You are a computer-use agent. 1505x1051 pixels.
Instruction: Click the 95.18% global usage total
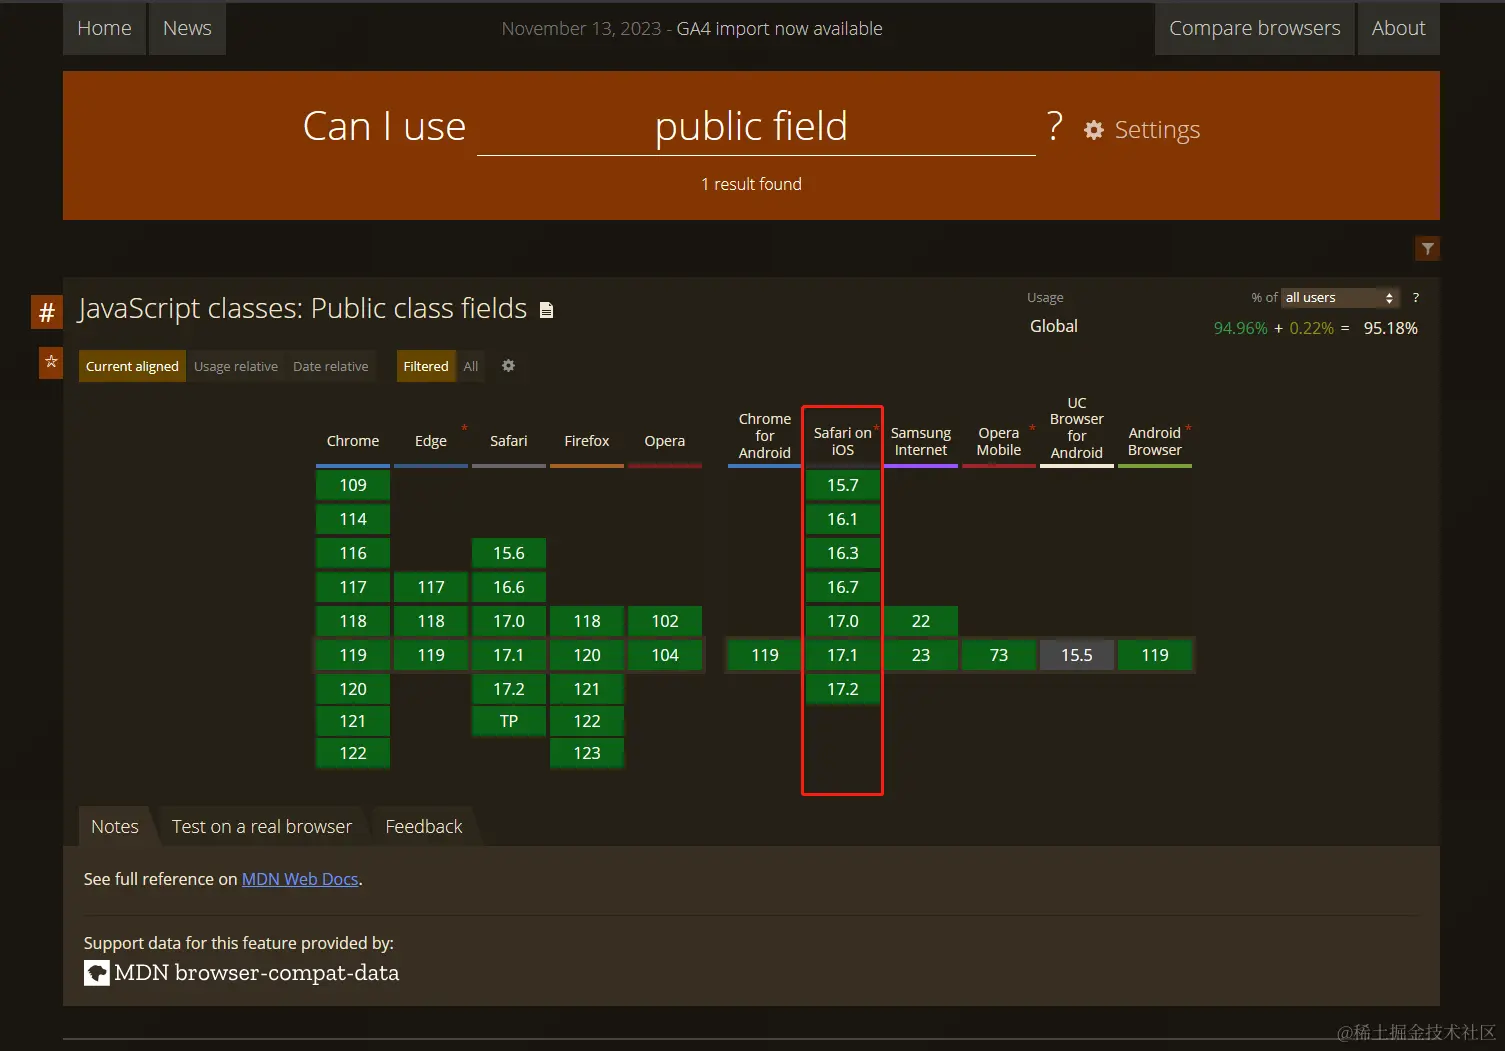pyautogui.click(x=1390, y=328)
